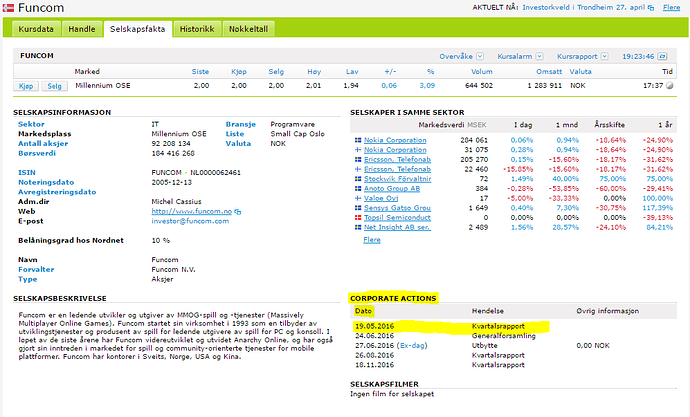Expand the Overvåke dropdown
The image size is (690, 417).
pos(480,56)
